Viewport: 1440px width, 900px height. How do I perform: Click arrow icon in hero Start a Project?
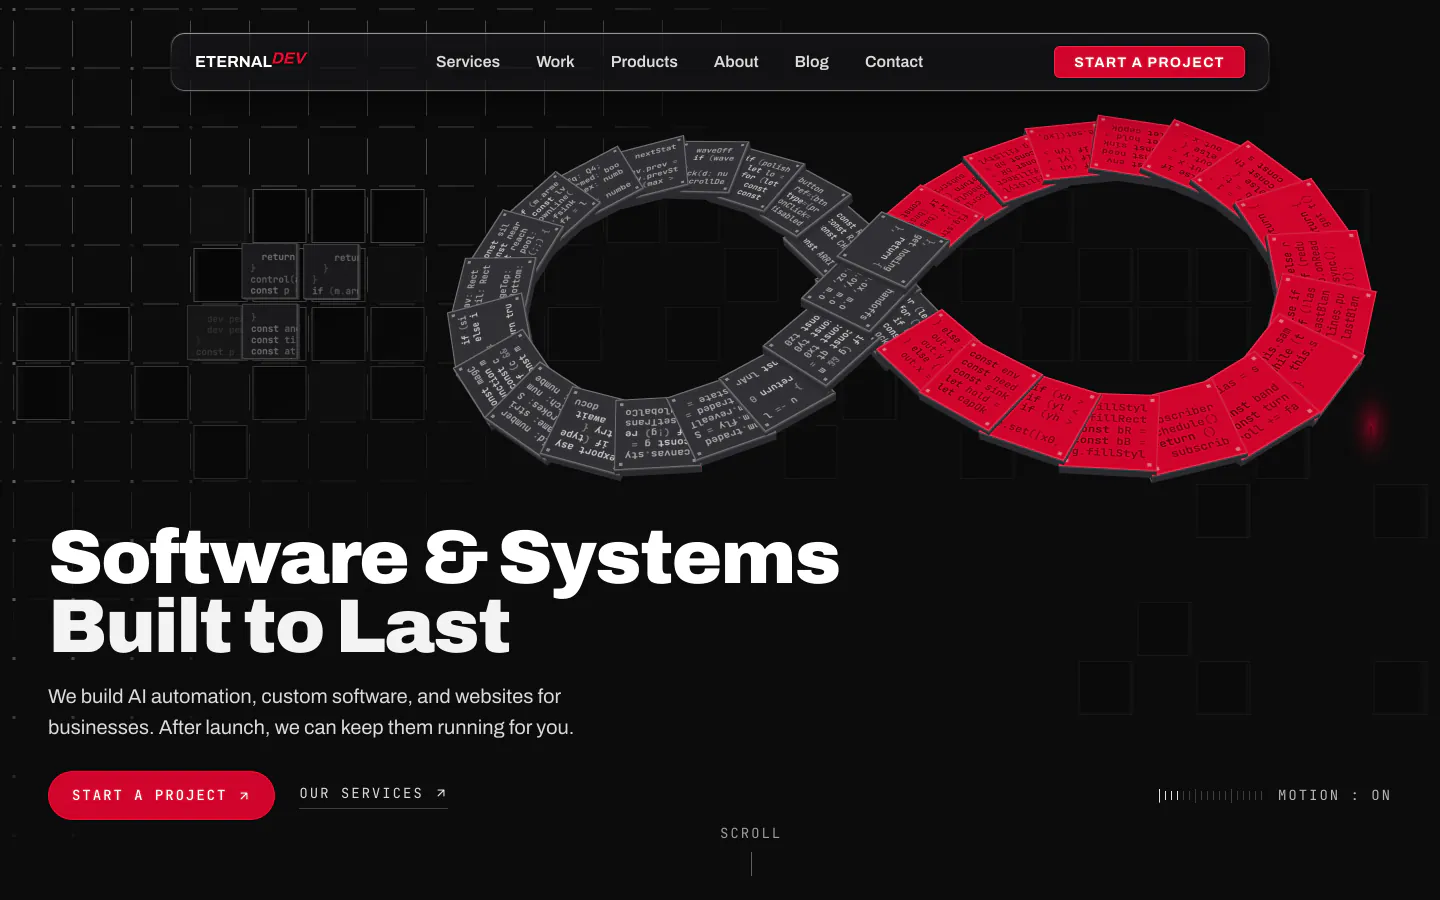244,796
